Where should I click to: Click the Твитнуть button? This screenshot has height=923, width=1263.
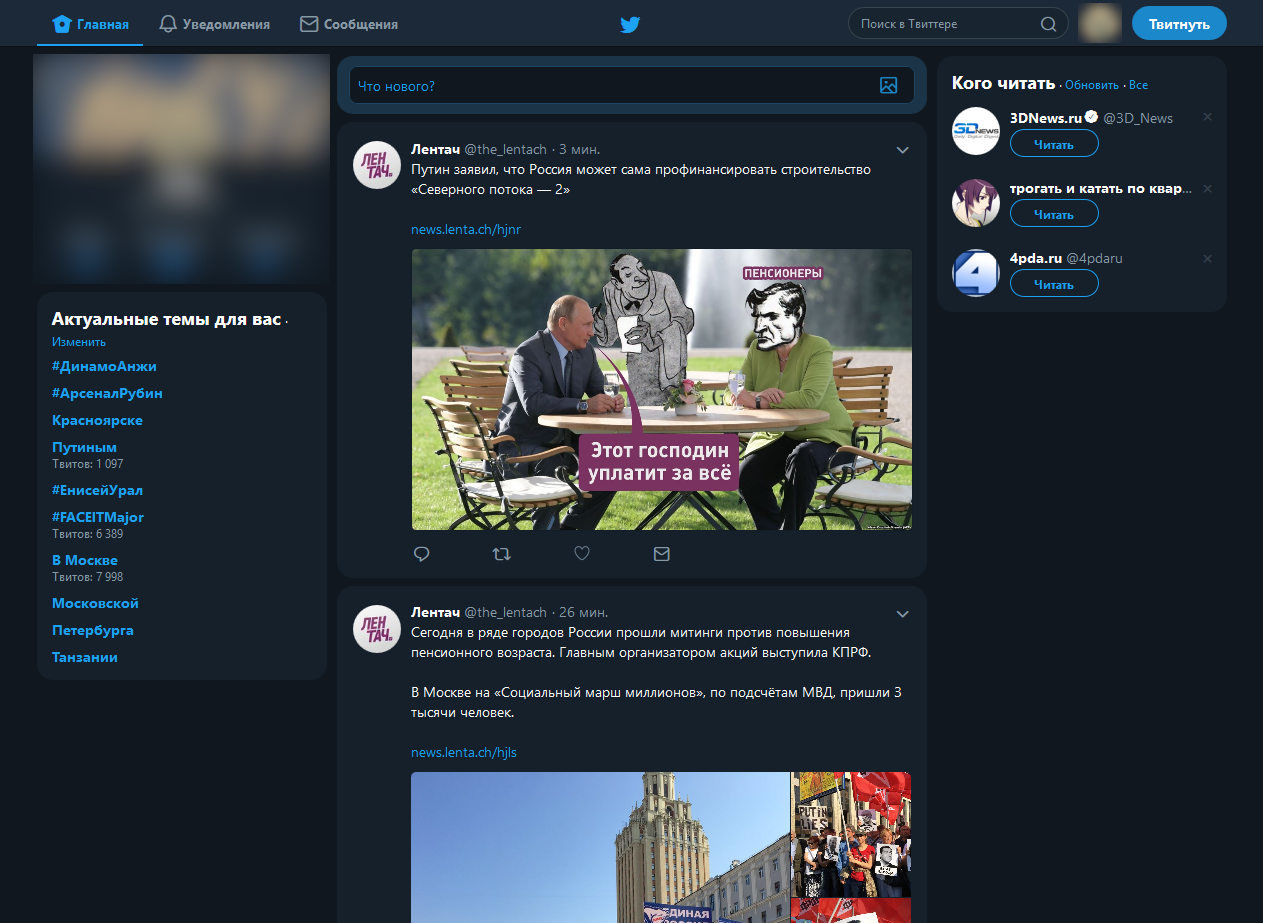(x=1179, y=24)
